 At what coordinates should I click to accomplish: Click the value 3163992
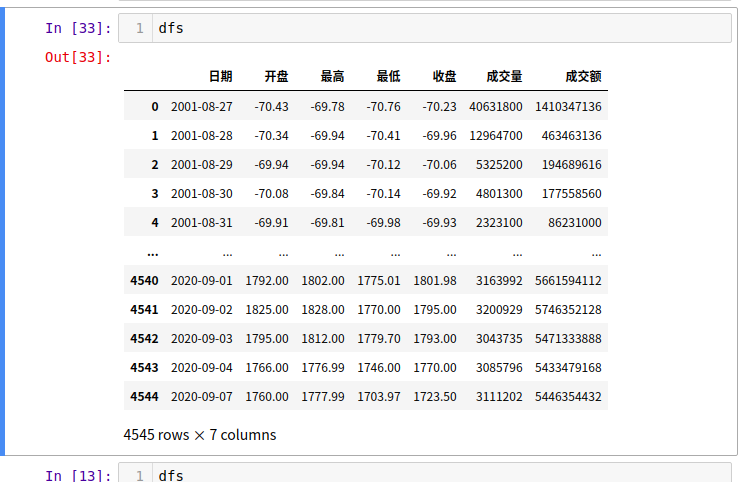(499, 281)
